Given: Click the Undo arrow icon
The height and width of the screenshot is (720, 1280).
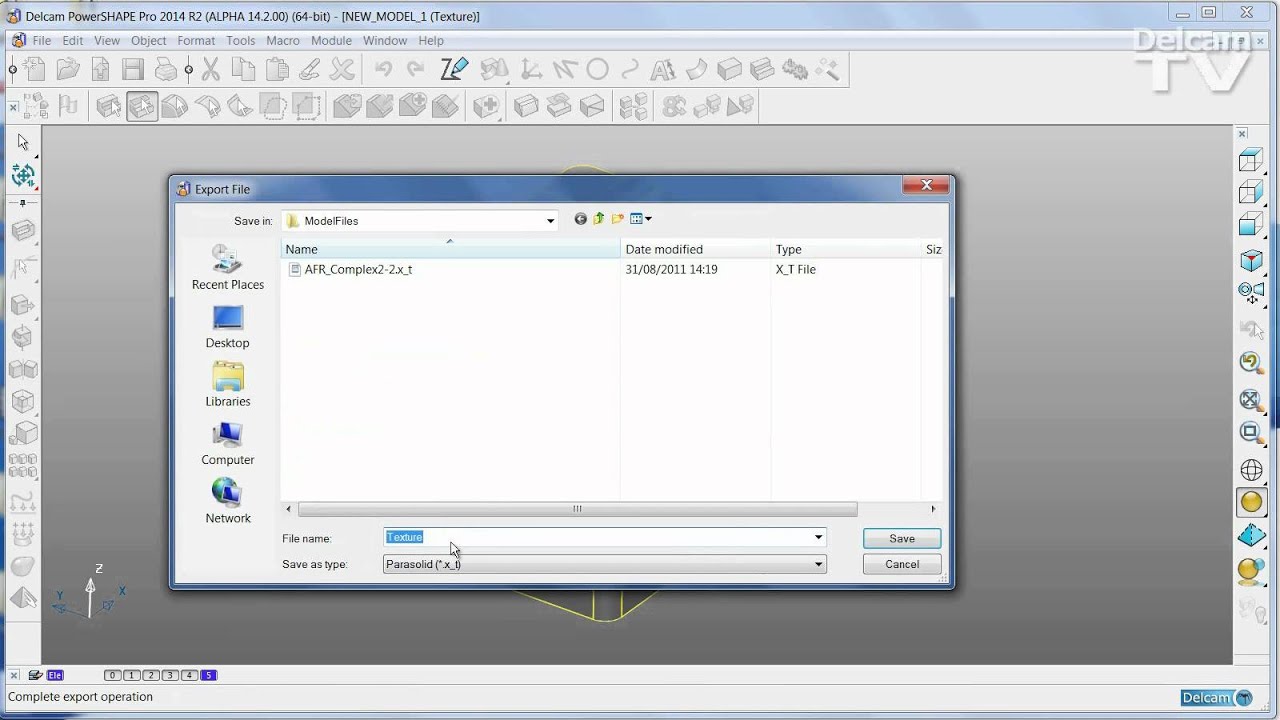Looking at the screenshot, I should coord(383,69).
